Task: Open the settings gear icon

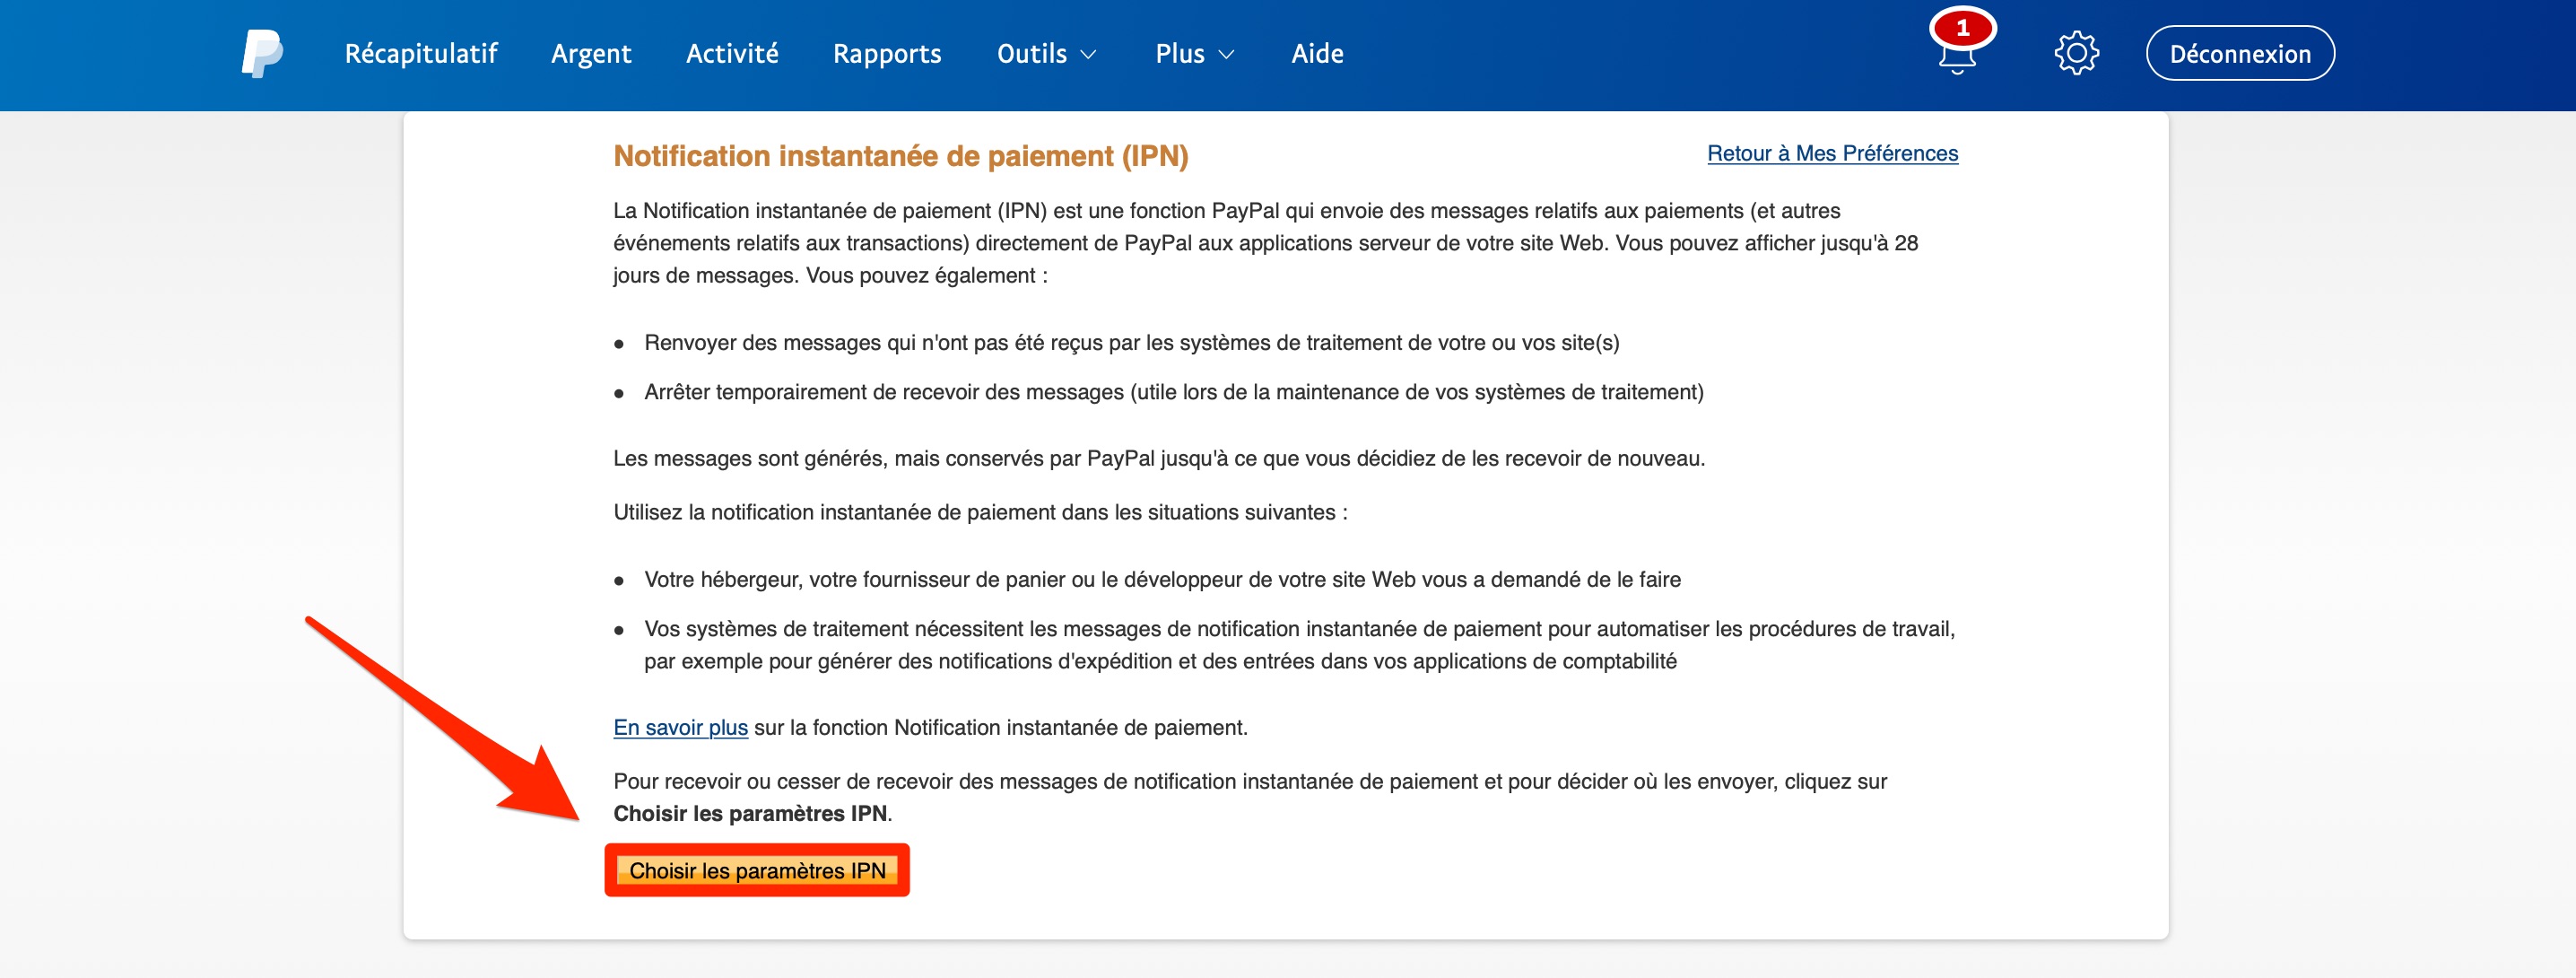Action: [2076, 54]
